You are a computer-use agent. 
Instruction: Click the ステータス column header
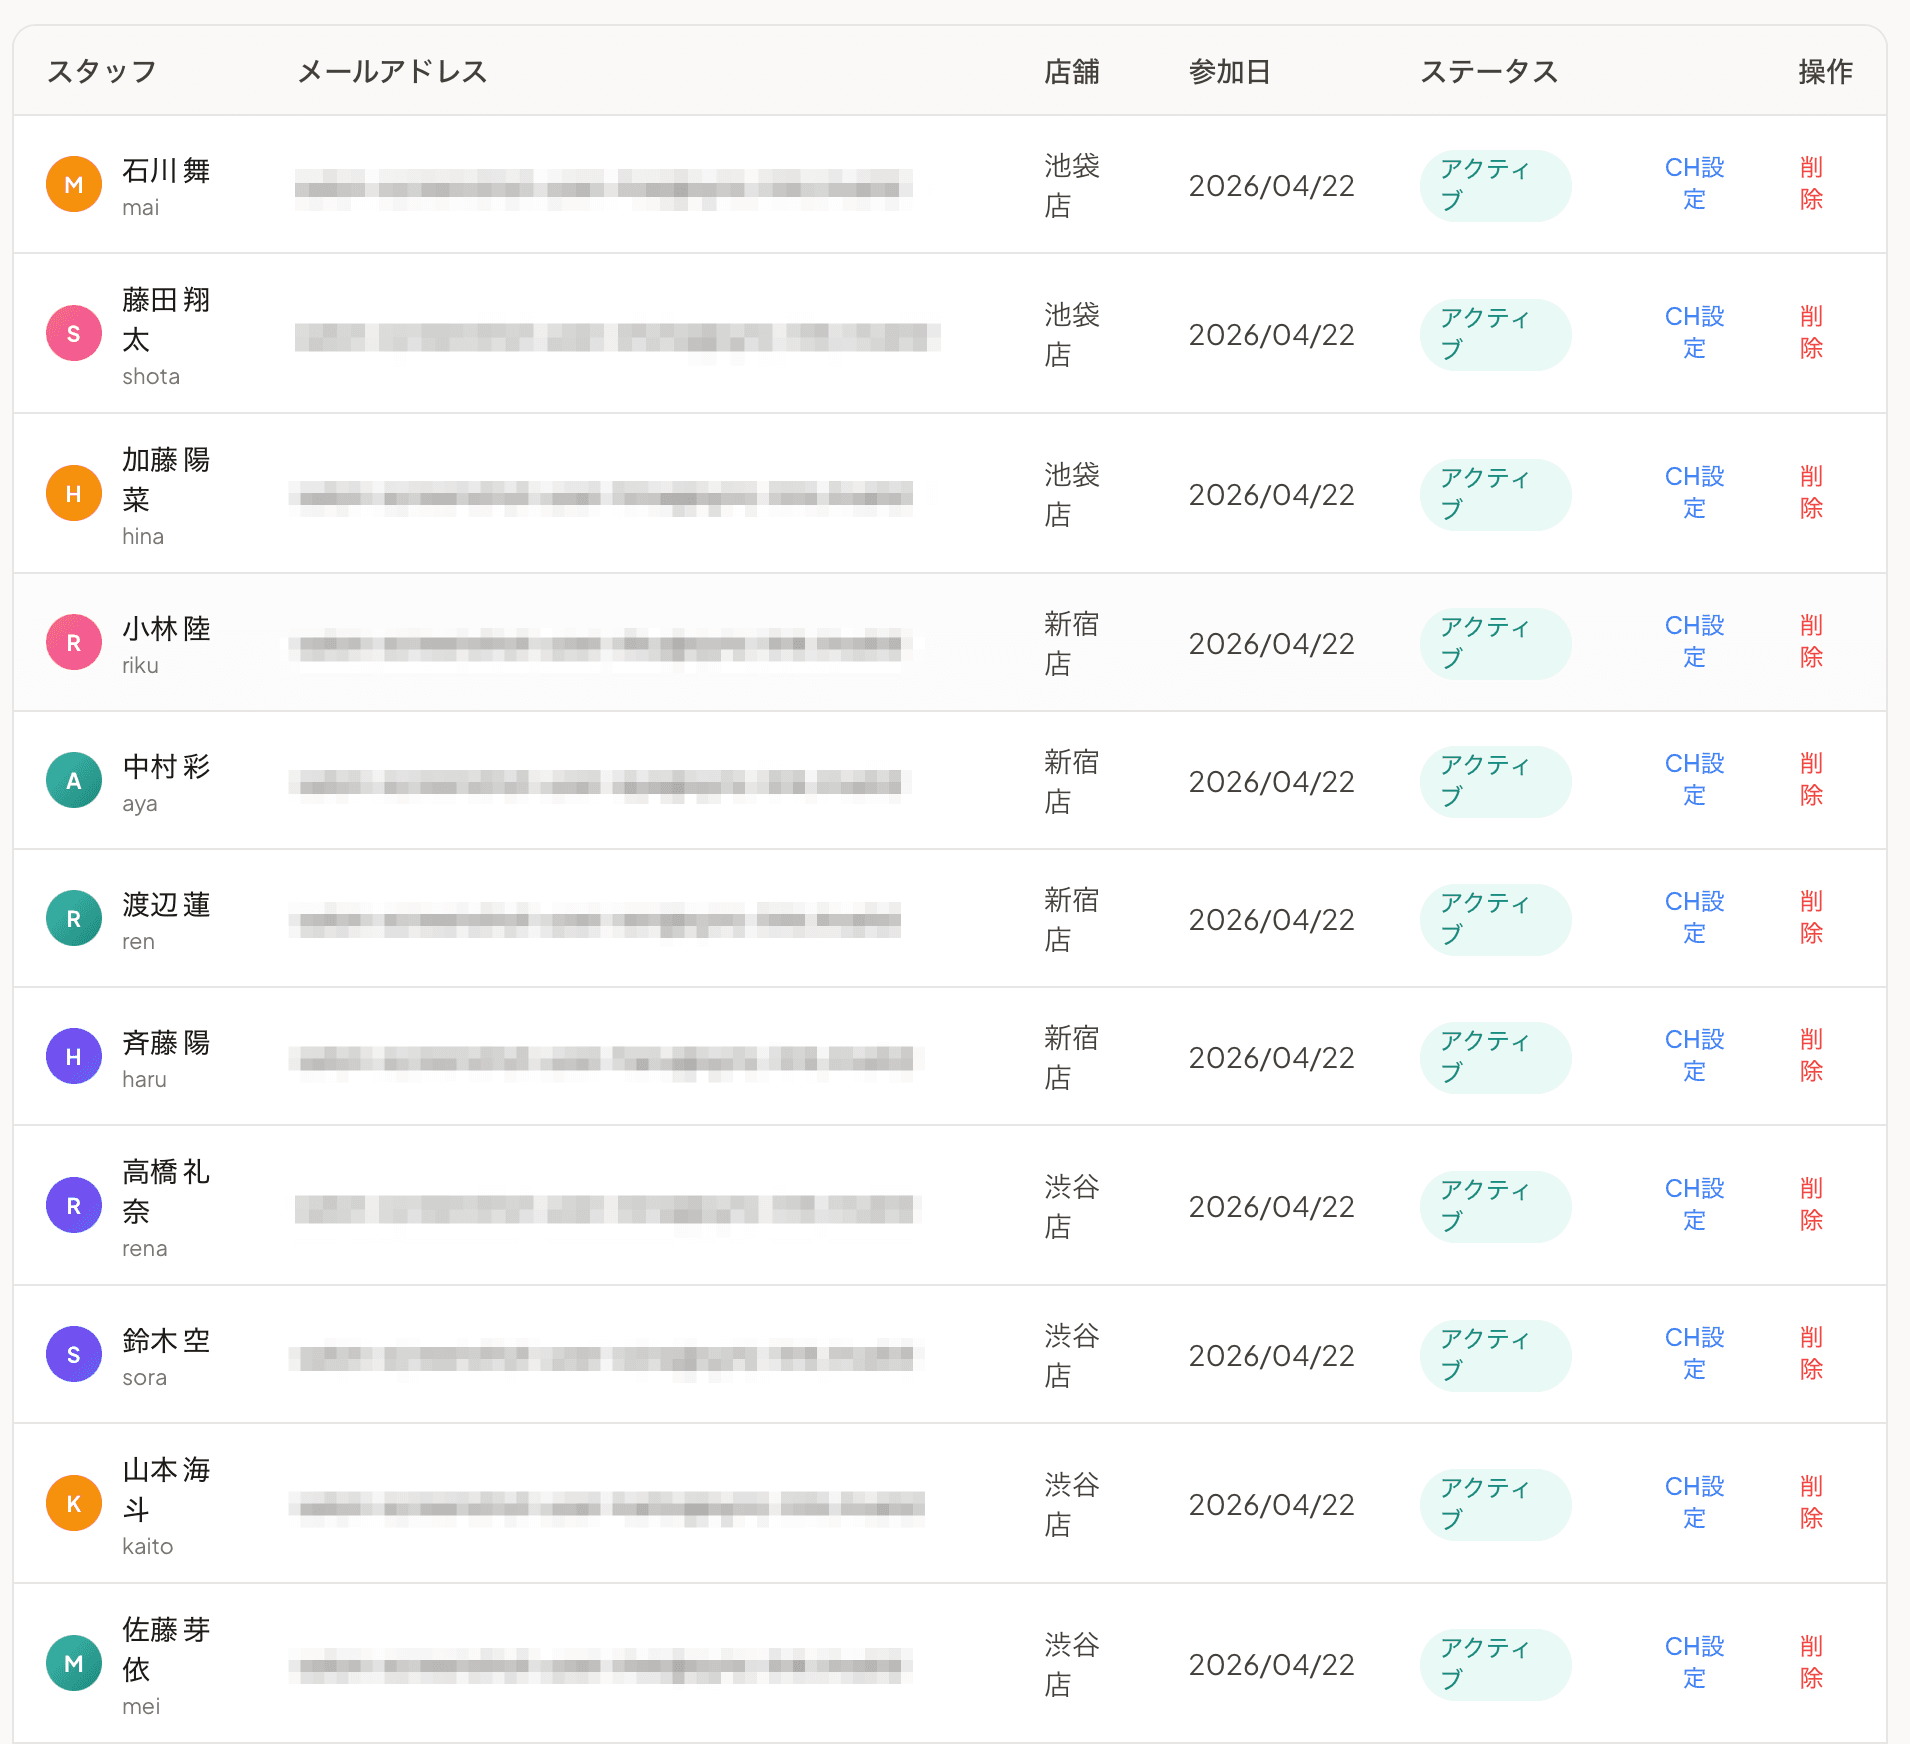[x=1489, y=72]
